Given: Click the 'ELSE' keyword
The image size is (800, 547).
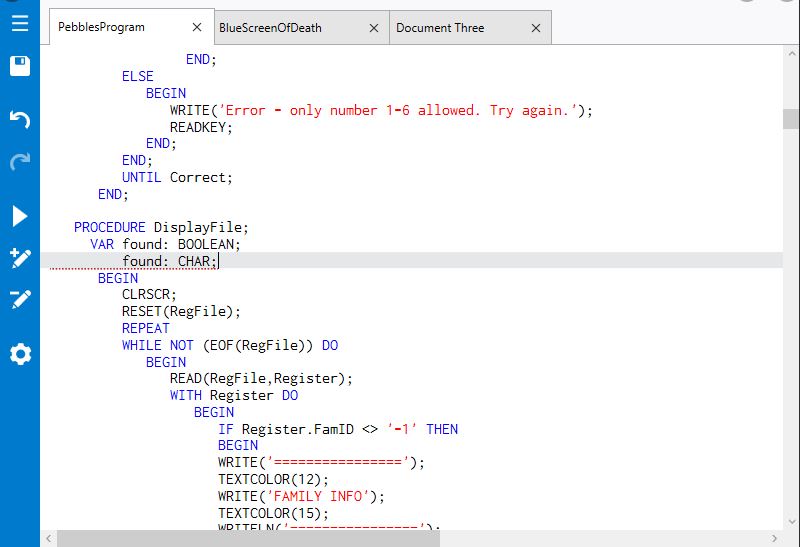Looking at the screenshot, I should point(138,77).
